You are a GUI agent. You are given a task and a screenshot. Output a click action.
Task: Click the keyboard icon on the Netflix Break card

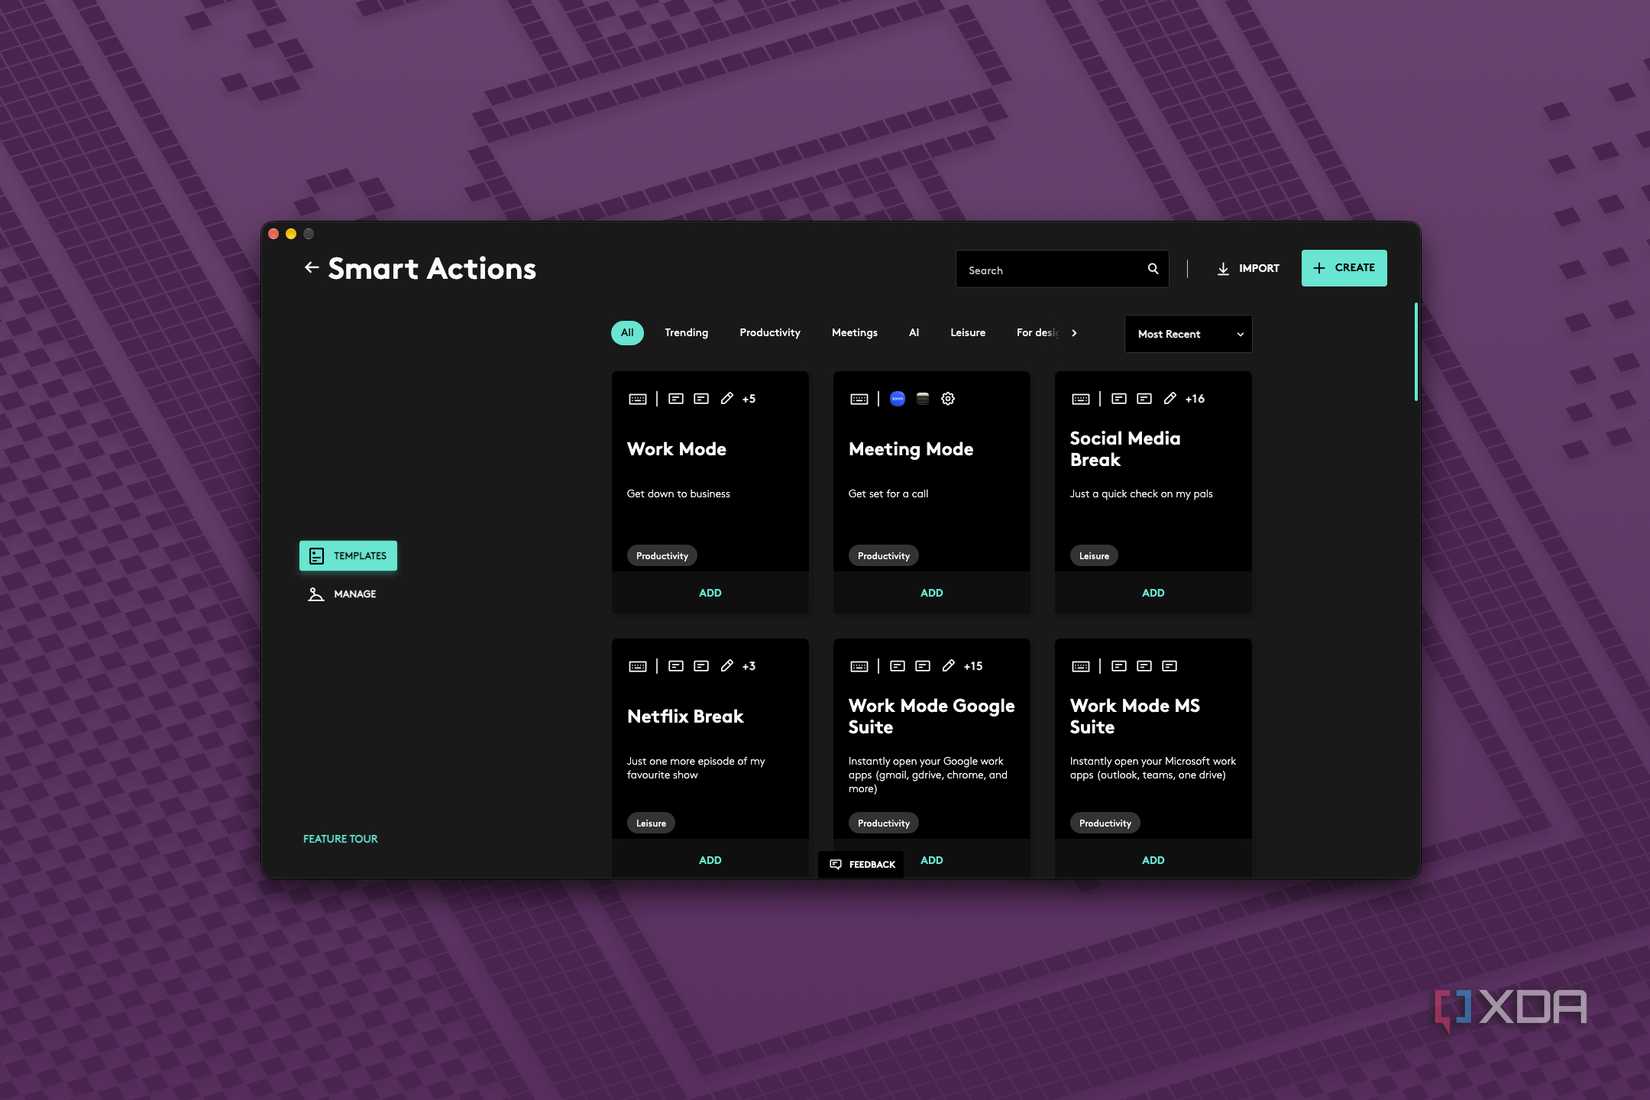point(637,666)
